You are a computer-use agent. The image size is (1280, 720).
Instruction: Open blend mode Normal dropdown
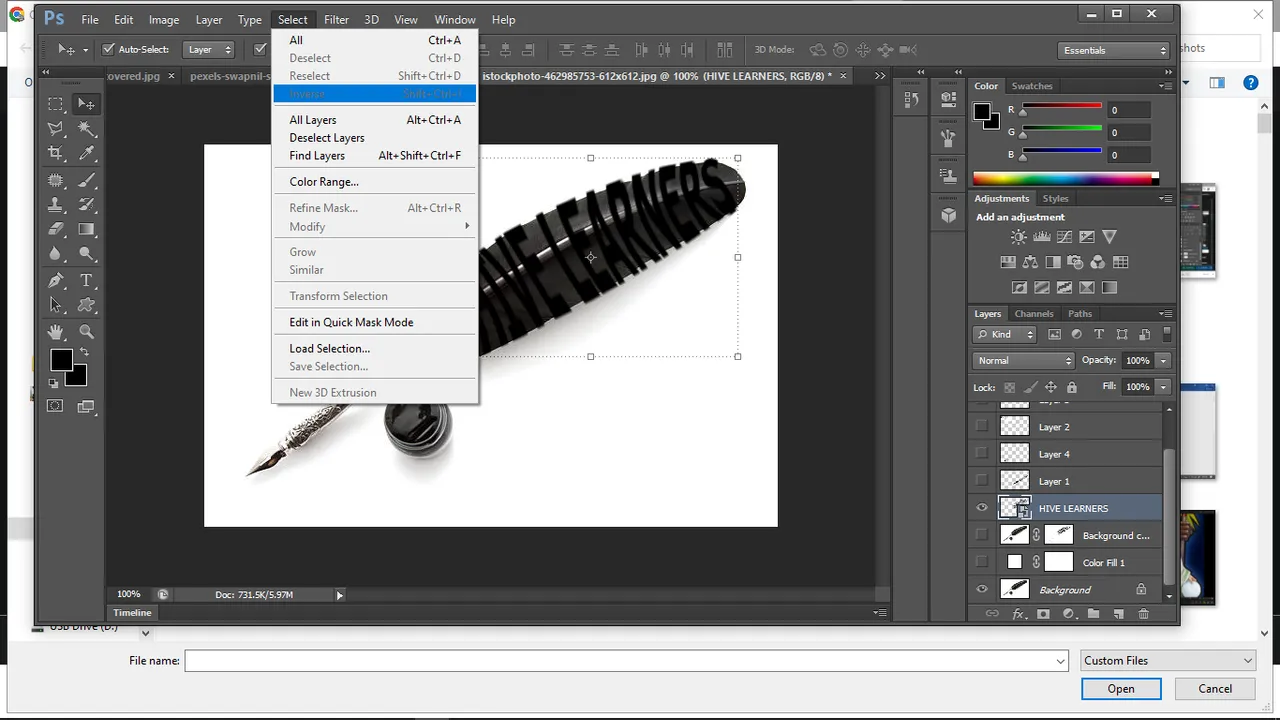coord(1023,360)
